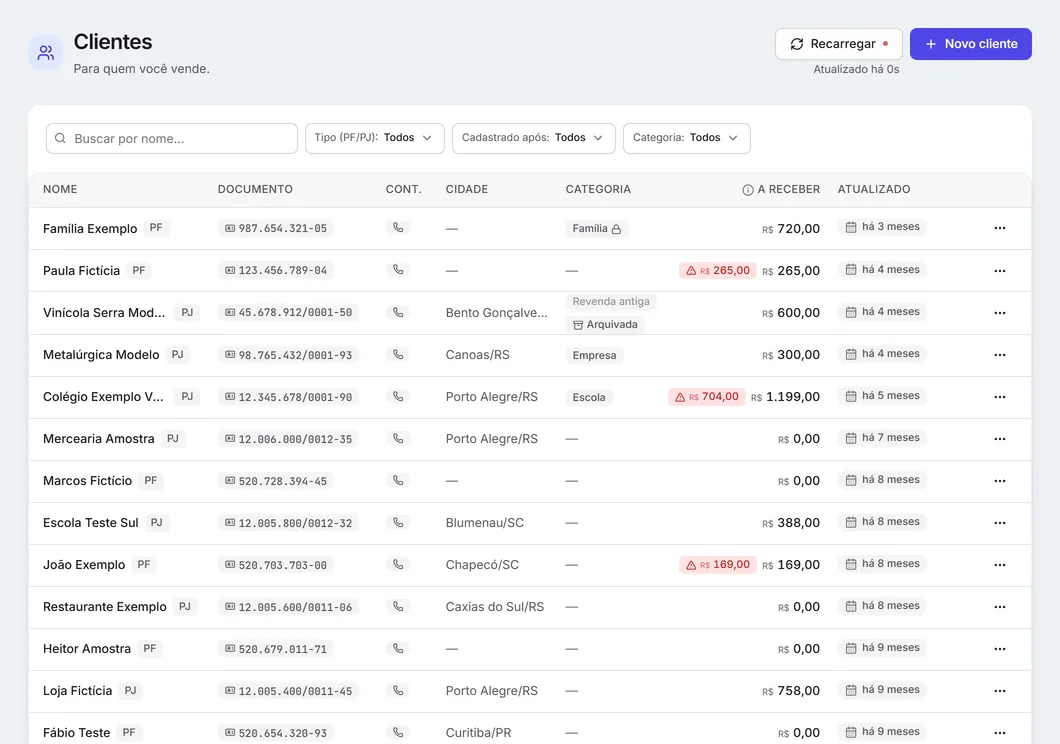Click the há 5 meses updated badge
Viewport: 1060px width, 744px height.
click(882, 396)
